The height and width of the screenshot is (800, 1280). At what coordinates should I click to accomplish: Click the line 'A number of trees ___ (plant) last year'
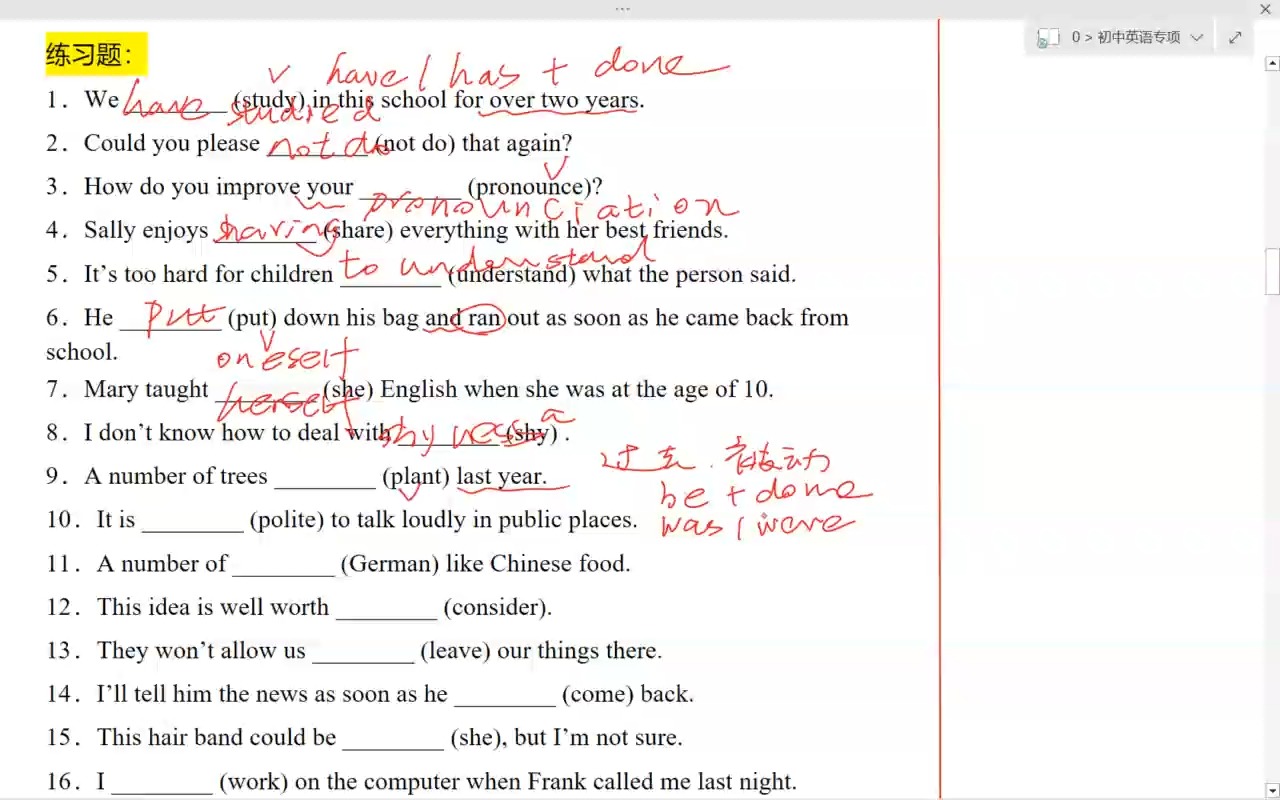[297, 476]
